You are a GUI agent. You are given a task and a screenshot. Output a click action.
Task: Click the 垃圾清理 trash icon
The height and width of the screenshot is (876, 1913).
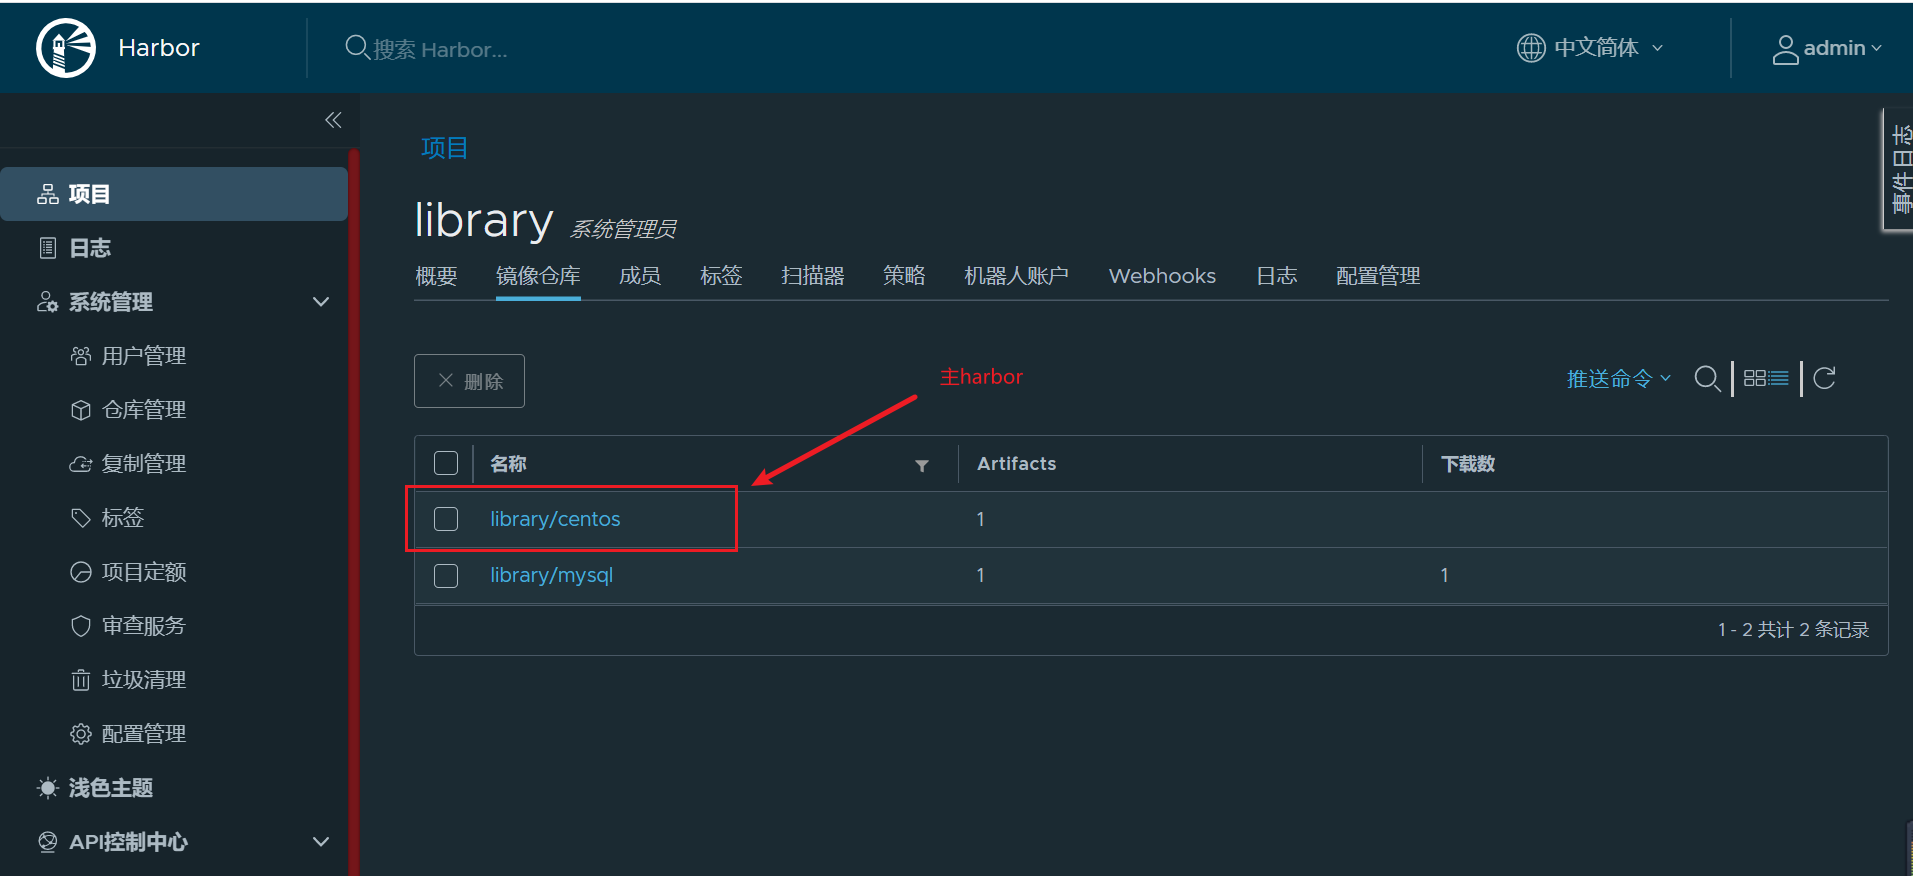click(x=81, y=680)
